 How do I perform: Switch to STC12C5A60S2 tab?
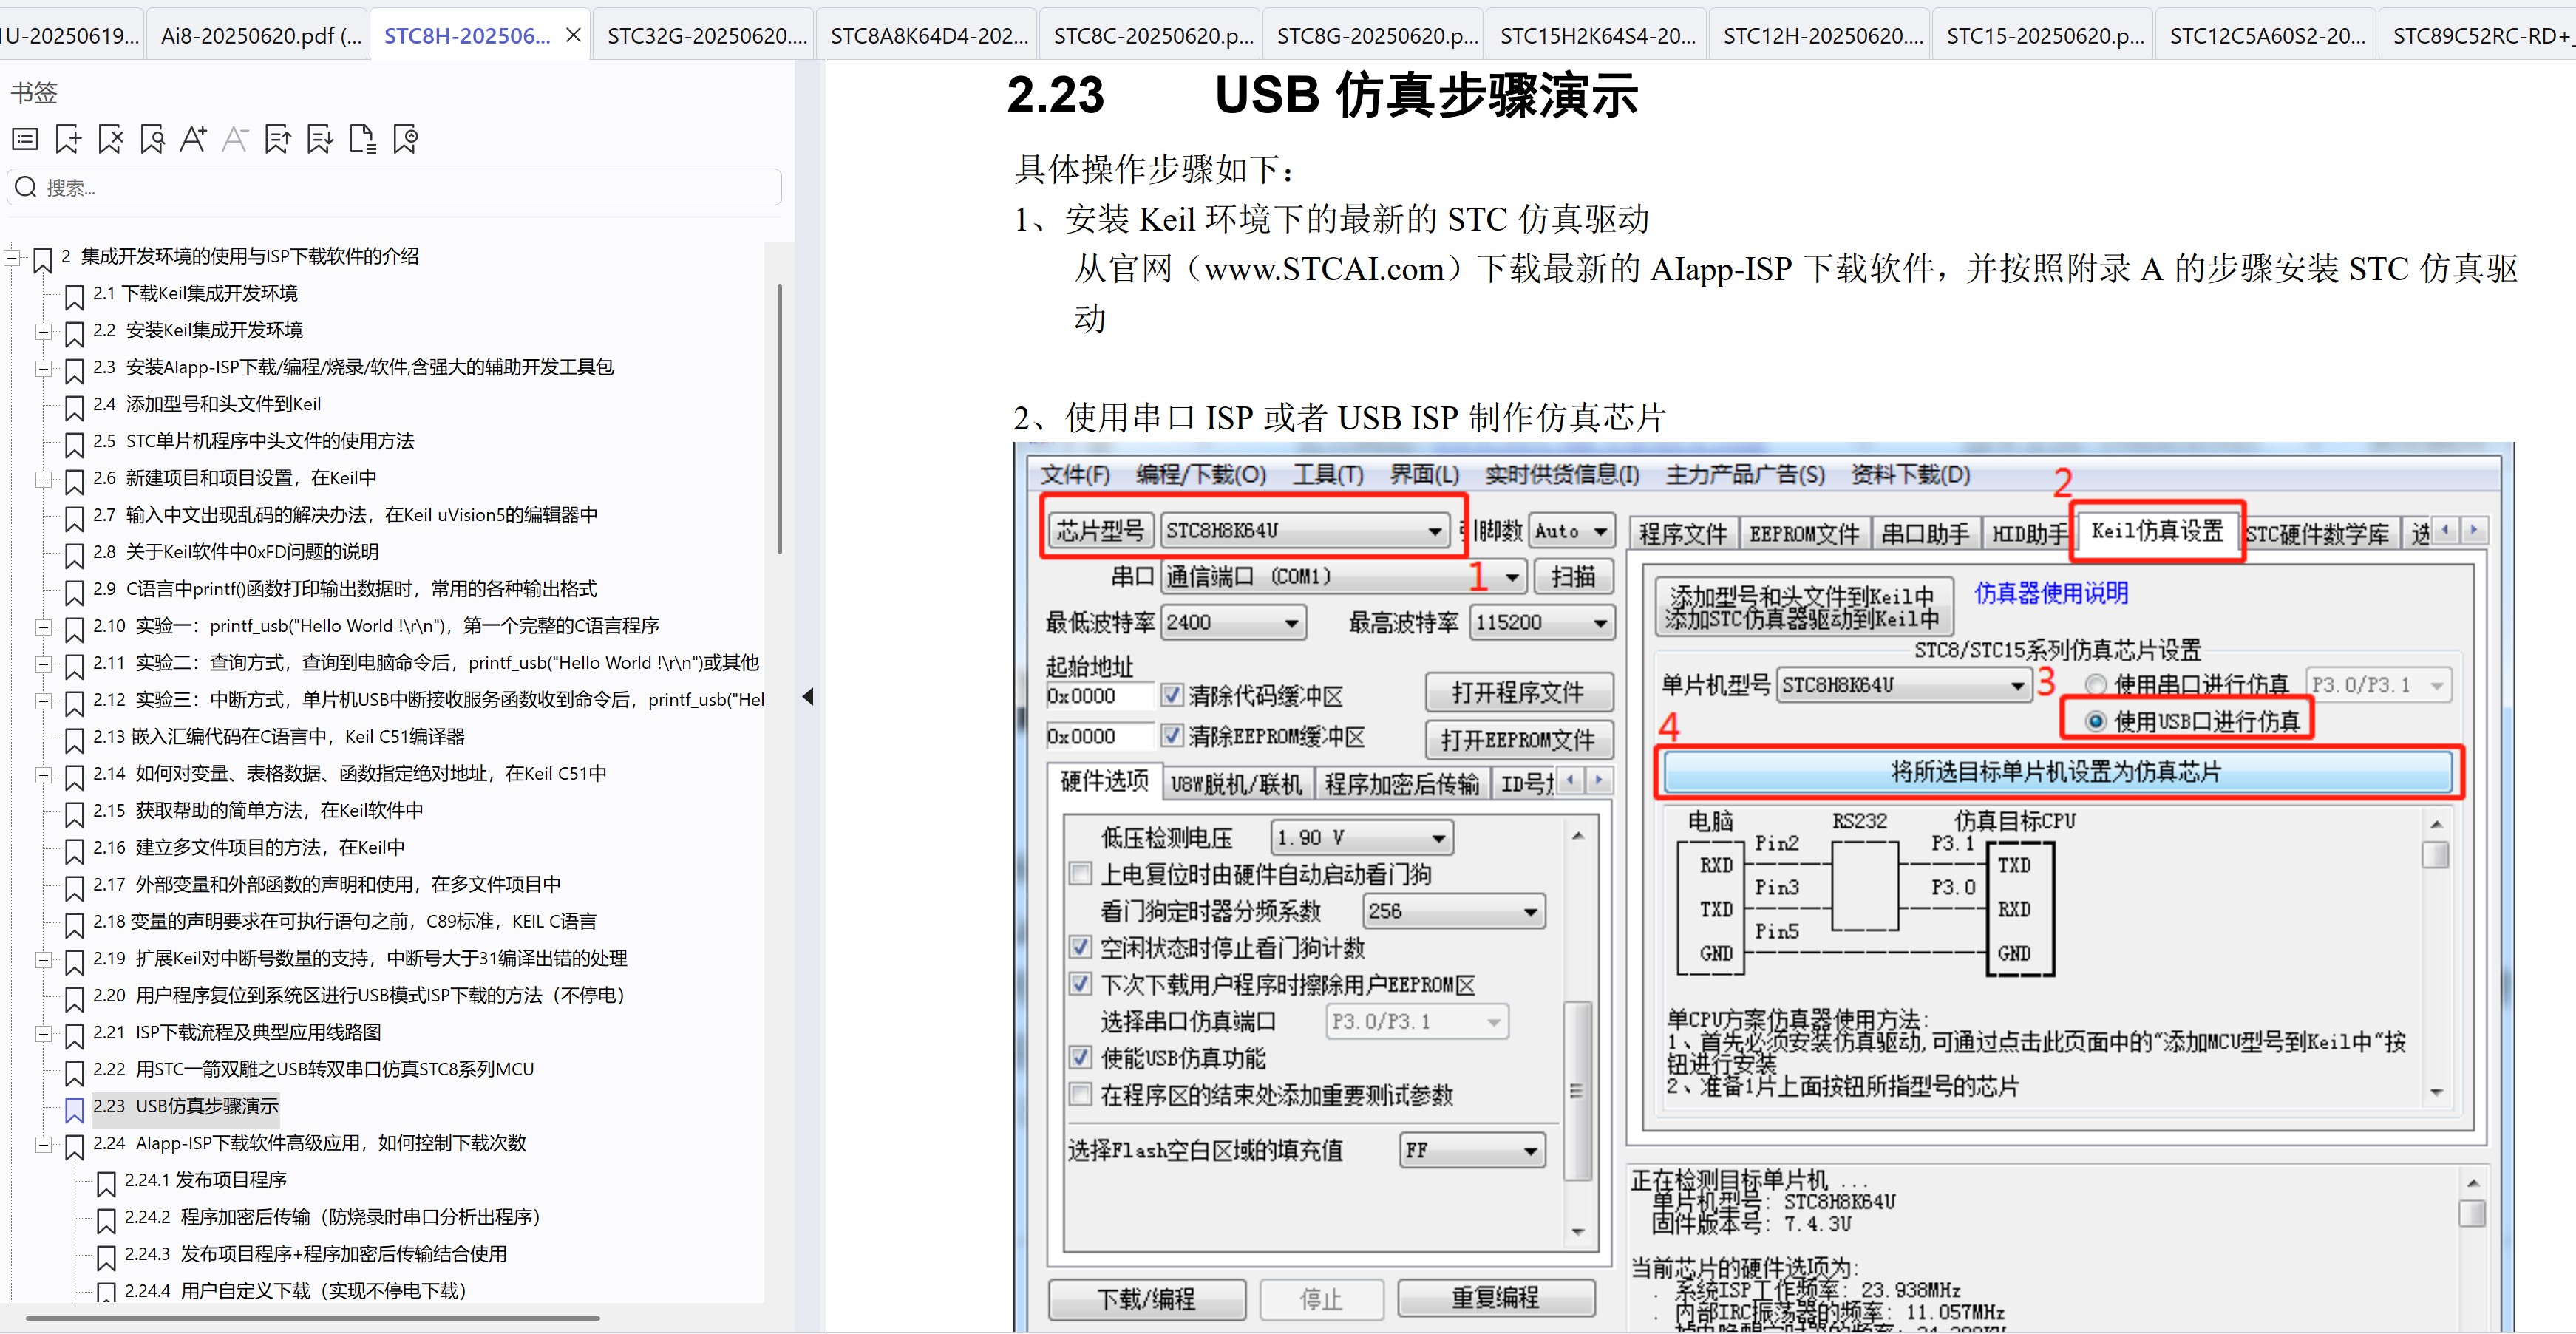pos(2267,35)
